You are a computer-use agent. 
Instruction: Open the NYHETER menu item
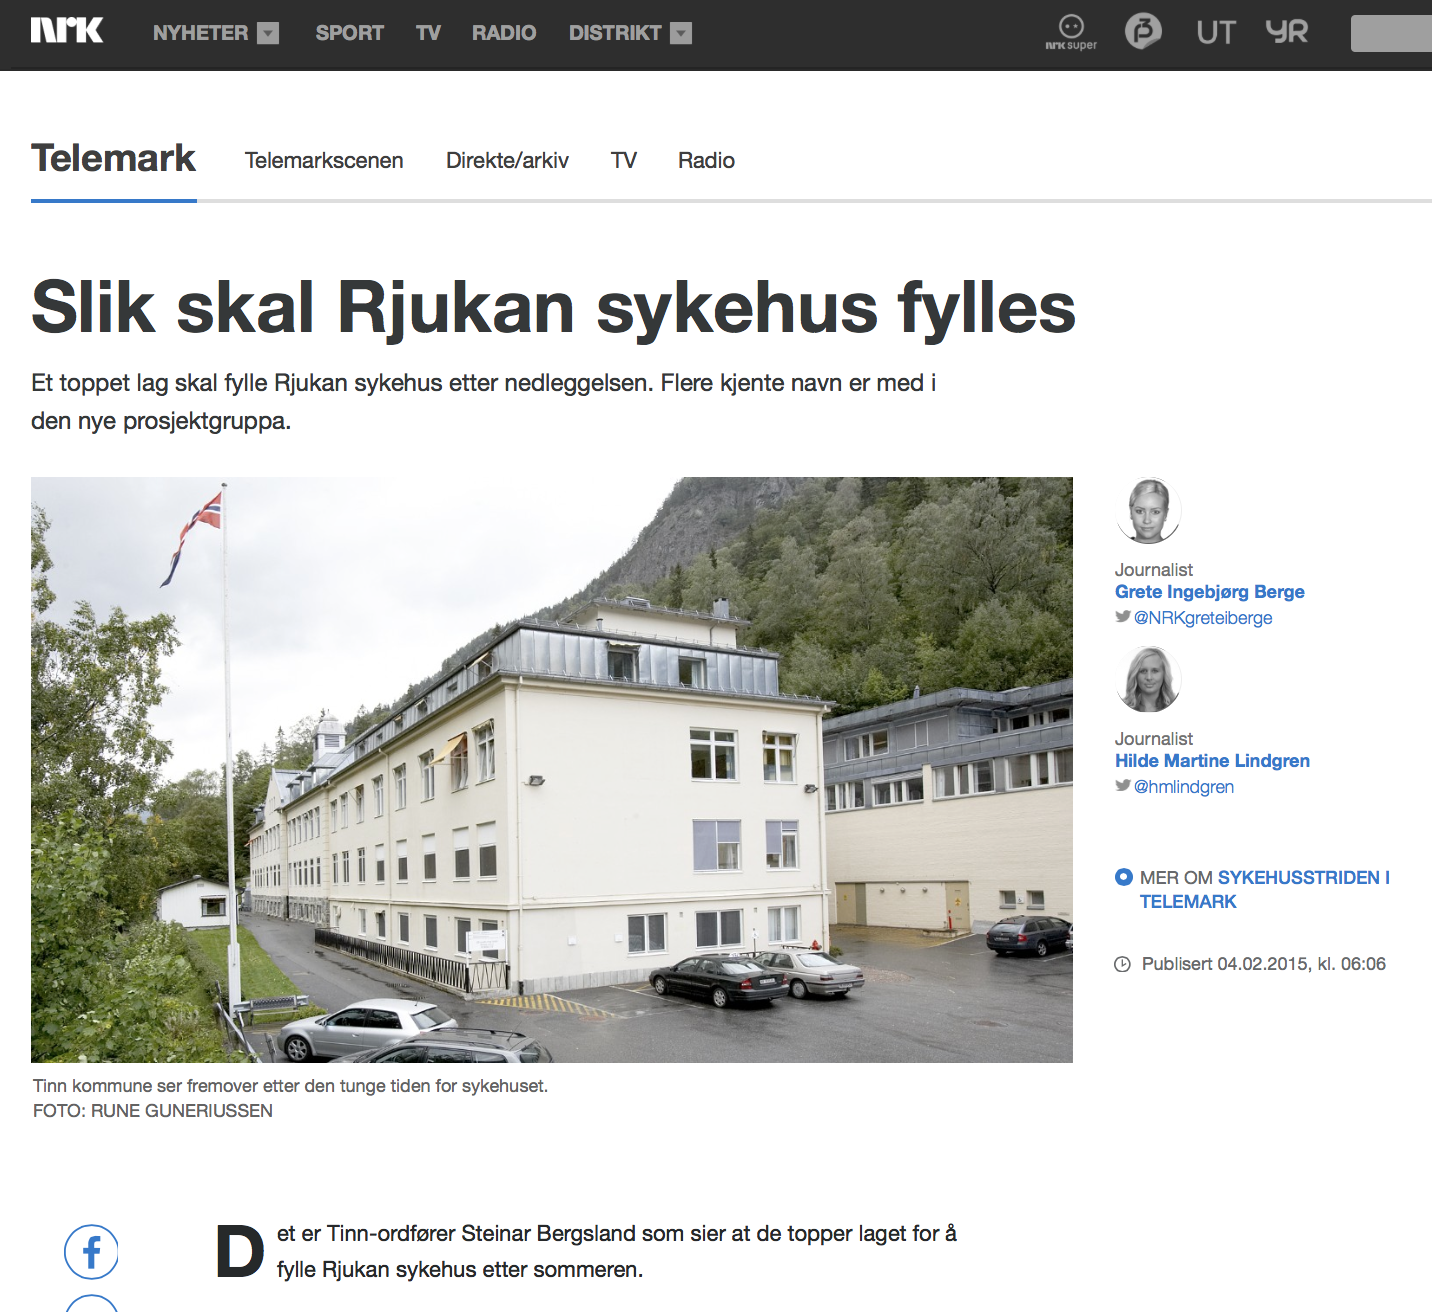point(200,33)
